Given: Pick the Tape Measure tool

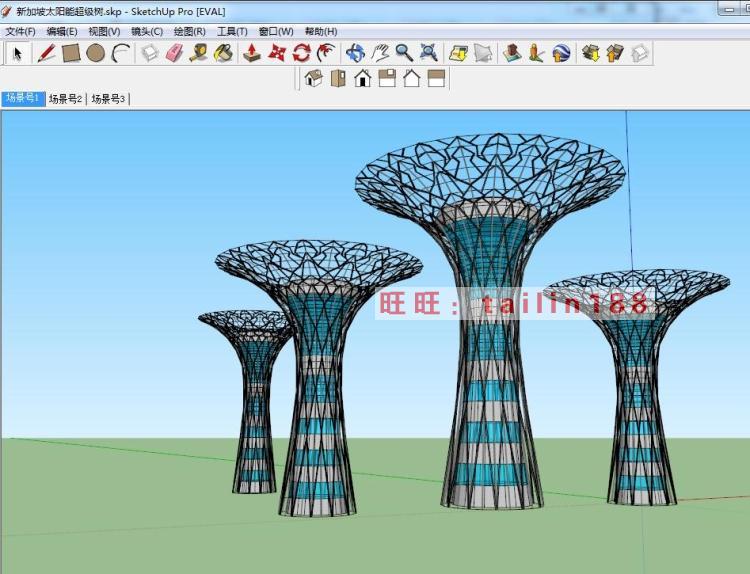Looking at the screenshot, I should click(x=199, y=53).
